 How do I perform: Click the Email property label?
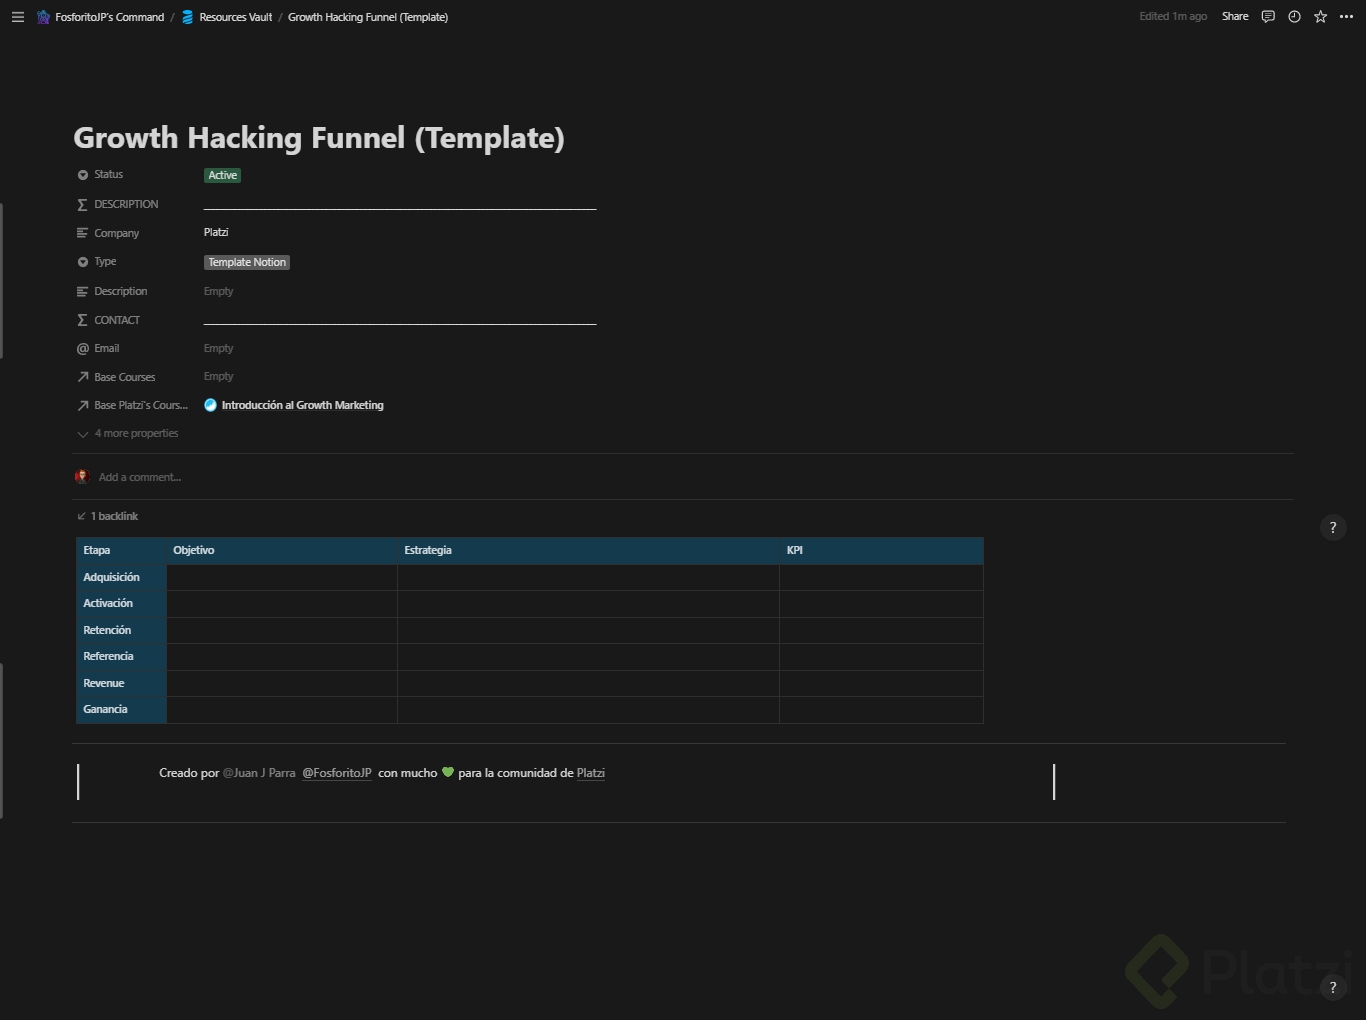(x=107, y=349)
